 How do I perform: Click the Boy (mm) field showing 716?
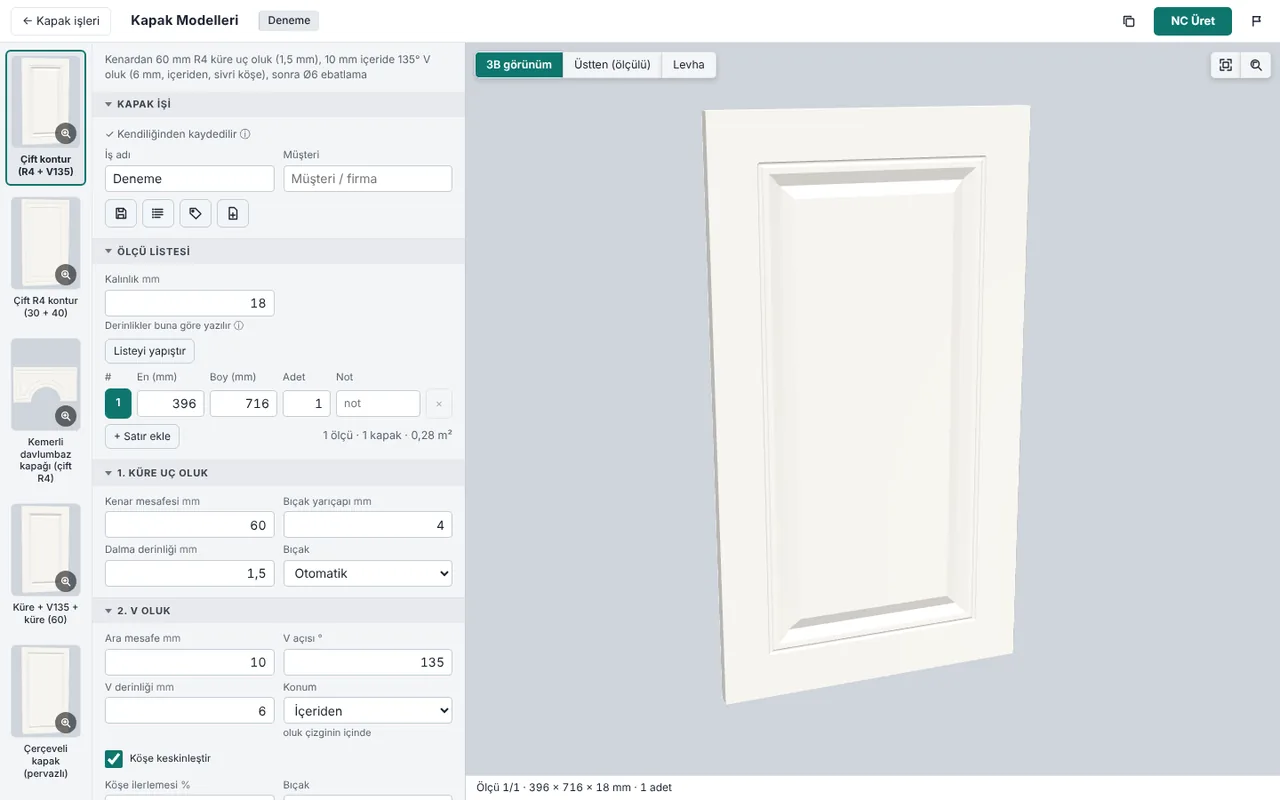[x=244, y=404]
